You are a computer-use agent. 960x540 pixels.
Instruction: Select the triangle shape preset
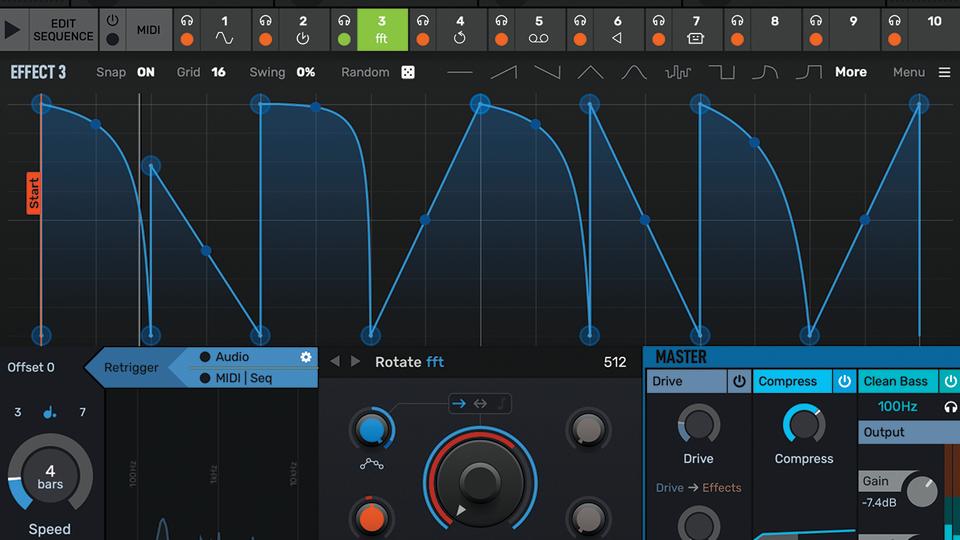(x=590, y=73)
